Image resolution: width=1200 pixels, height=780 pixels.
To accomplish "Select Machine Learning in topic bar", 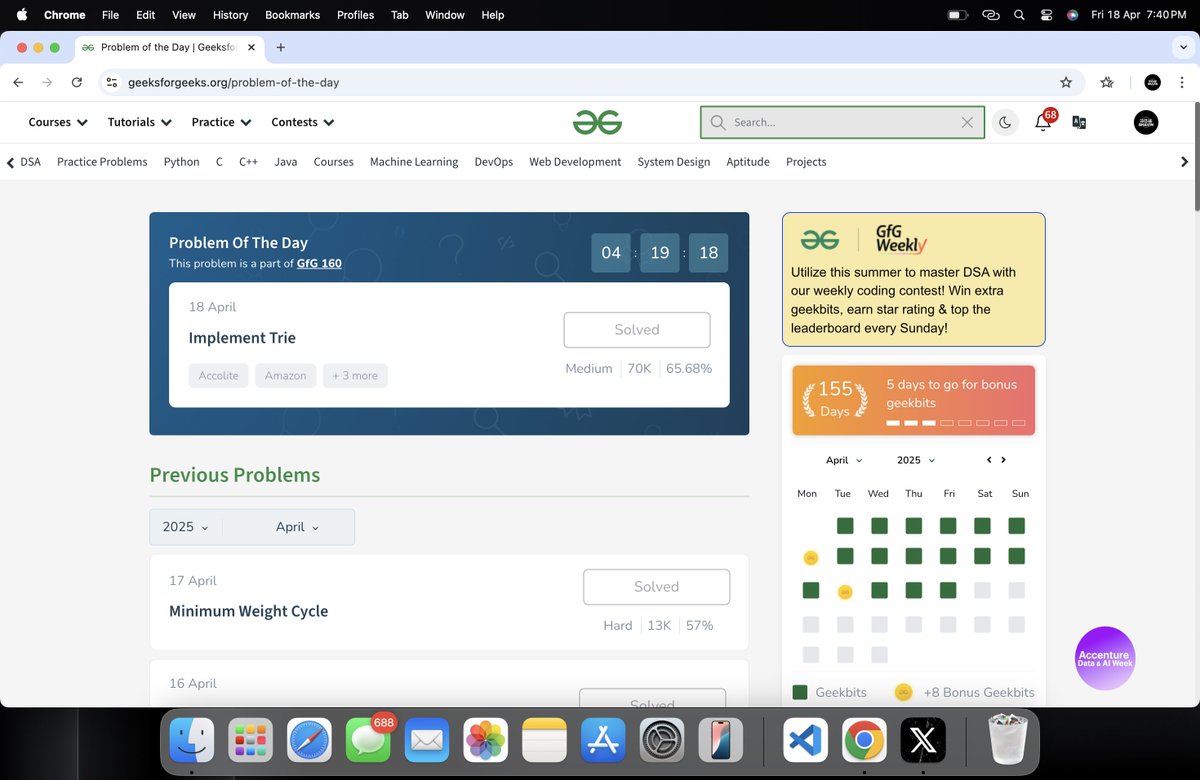I will (x=414, y=162).
